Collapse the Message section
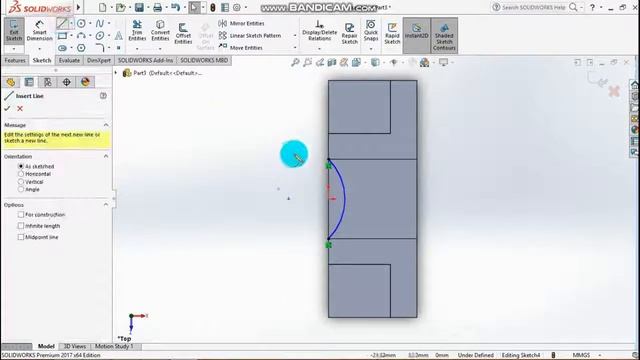 [106, 125]
